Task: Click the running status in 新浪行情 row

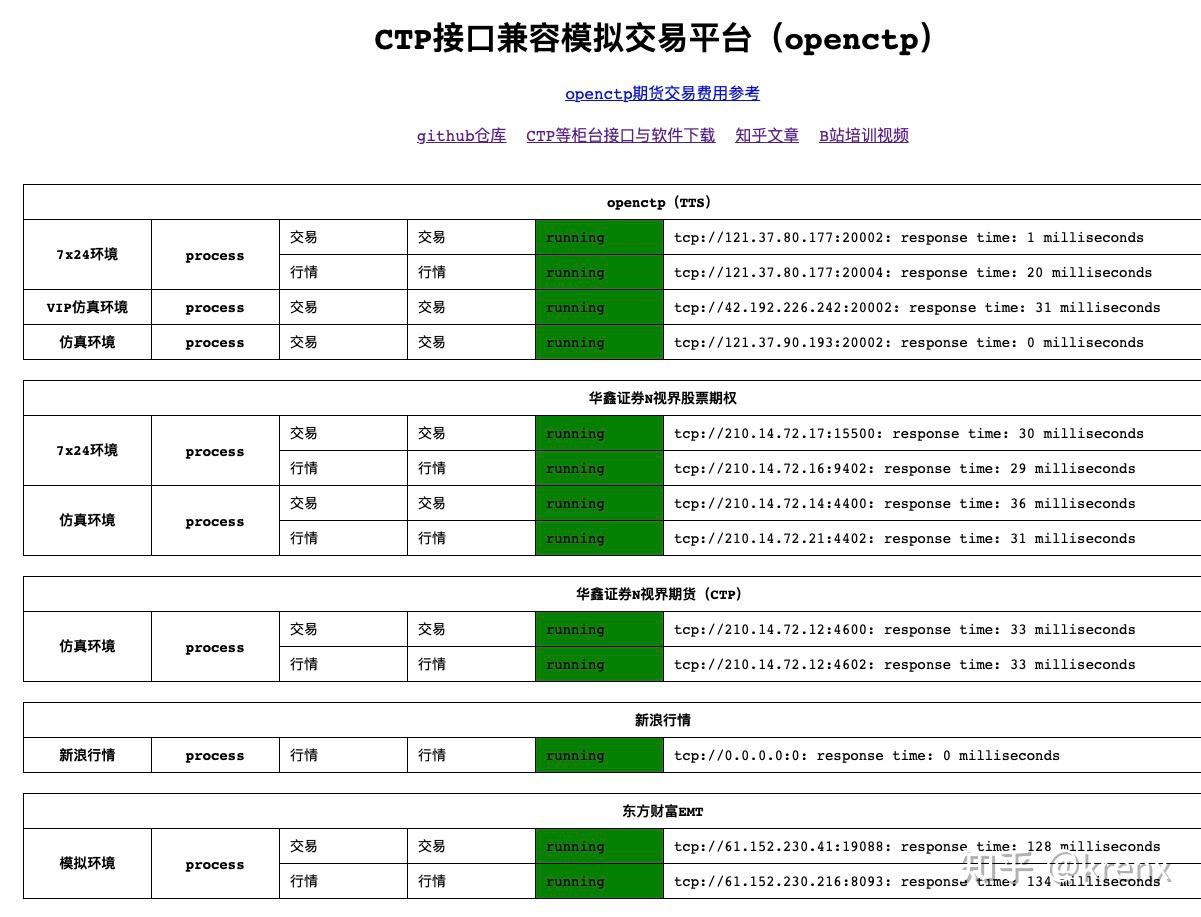Action: pyautogui.click(x=598, y=755)
